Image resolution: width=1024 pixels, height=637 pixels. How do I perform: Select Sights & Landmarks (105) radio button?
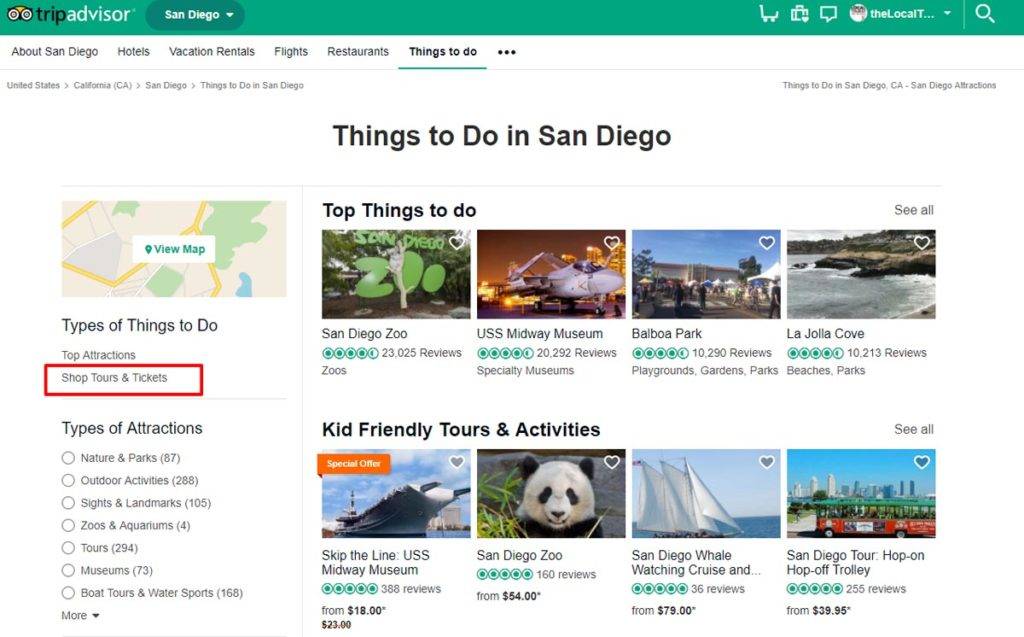tap(68, 503)
